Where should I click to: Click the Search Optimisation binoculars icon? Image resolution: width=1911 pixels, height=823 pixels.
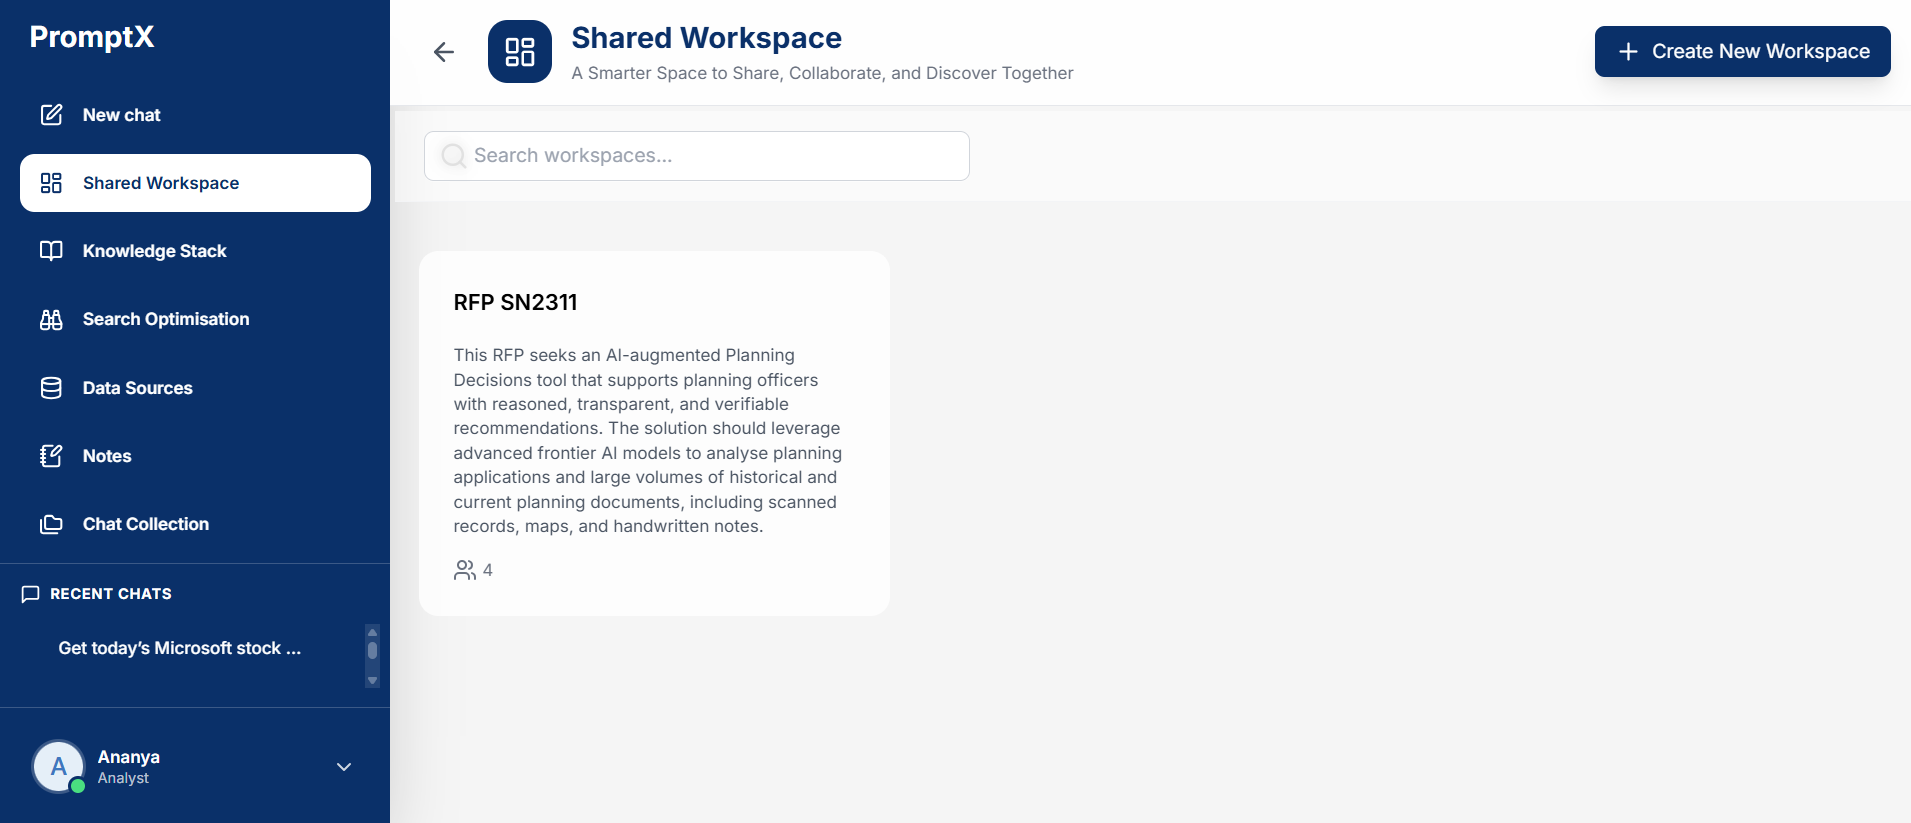pos(51,319)
